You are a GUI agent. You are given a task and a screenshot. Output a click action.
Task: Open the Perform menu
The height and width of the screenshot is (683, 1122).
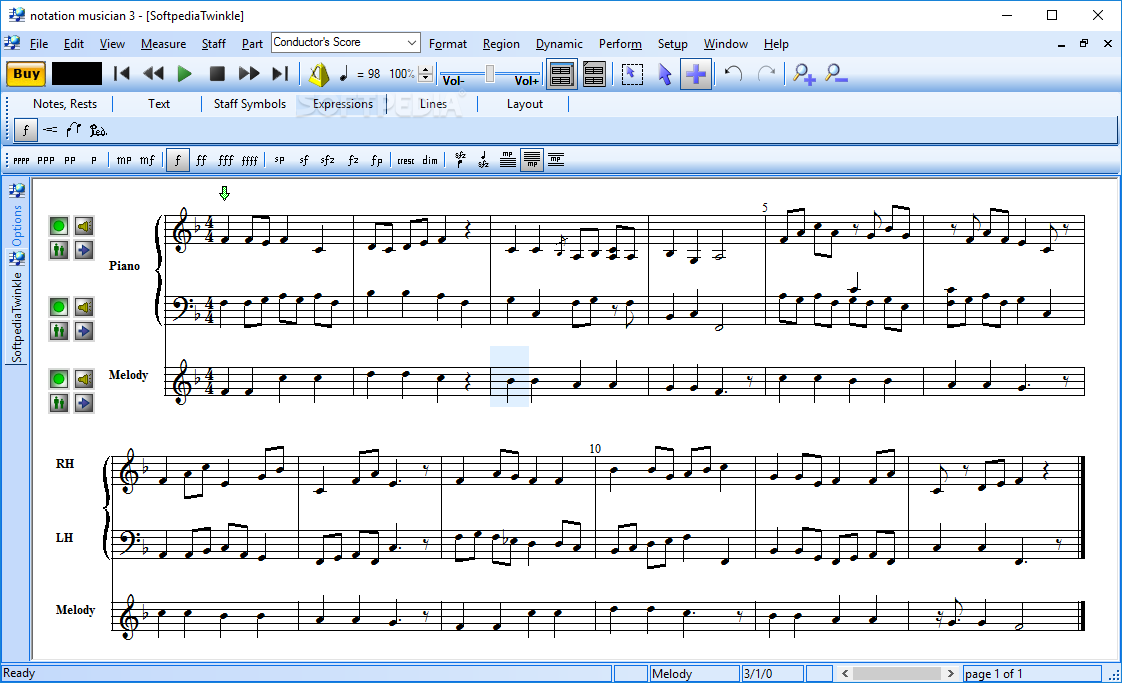pos(620,44)
